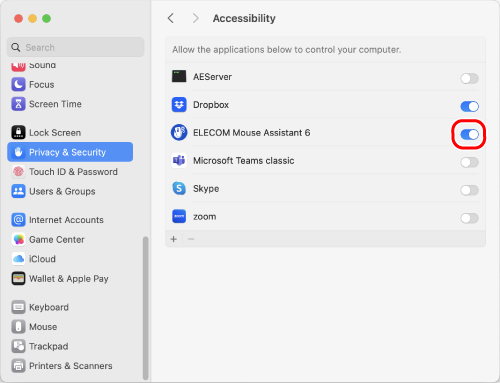This screenshot has height=383, width=500.
Task: Click the sidebar vertical scrollbar
Action: point(145,308)
